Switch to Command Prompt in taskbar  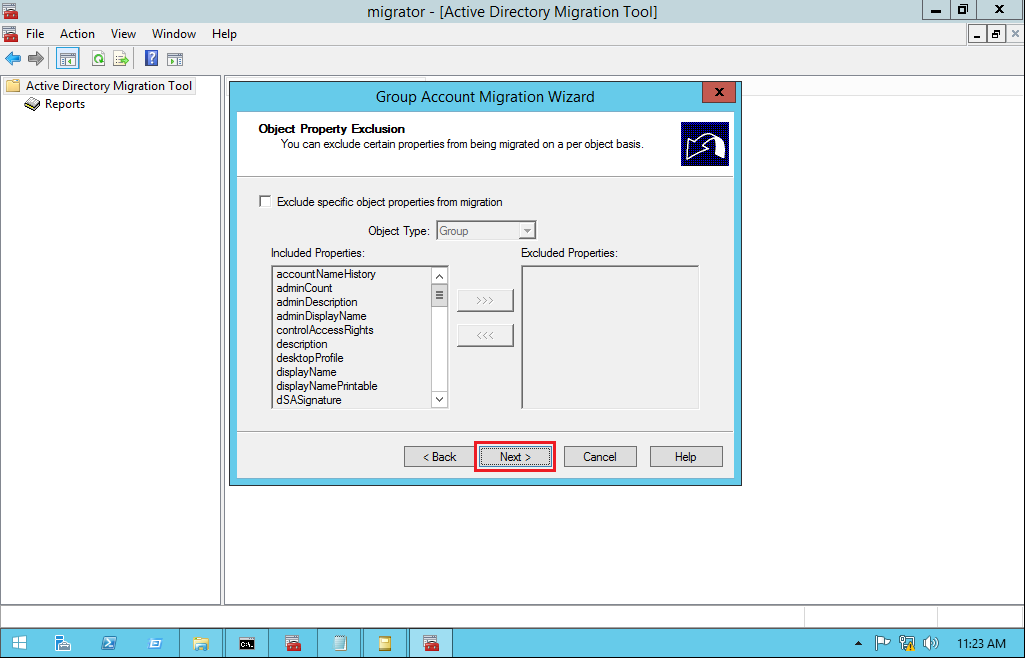click(x=246, y=644)
